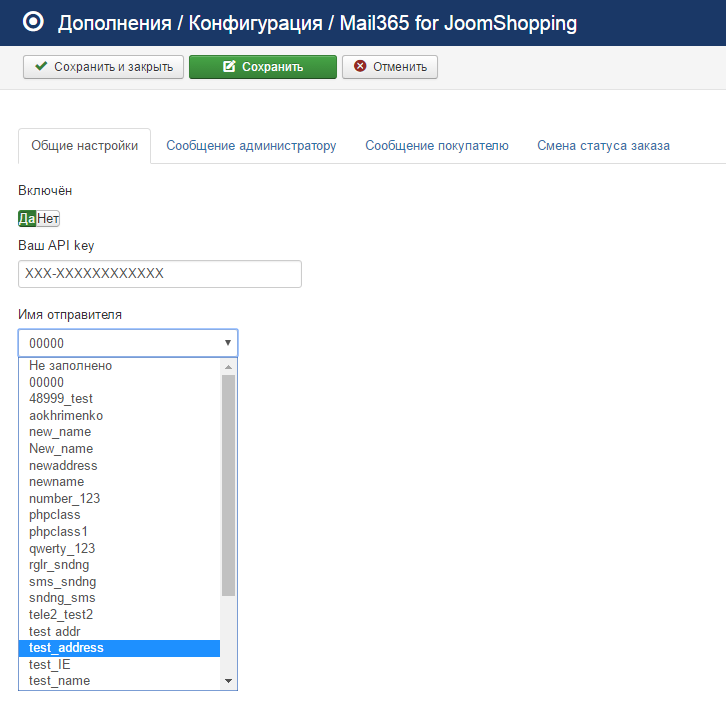
Task: Select number_123 from the list
Action: [x=119, y=499]
